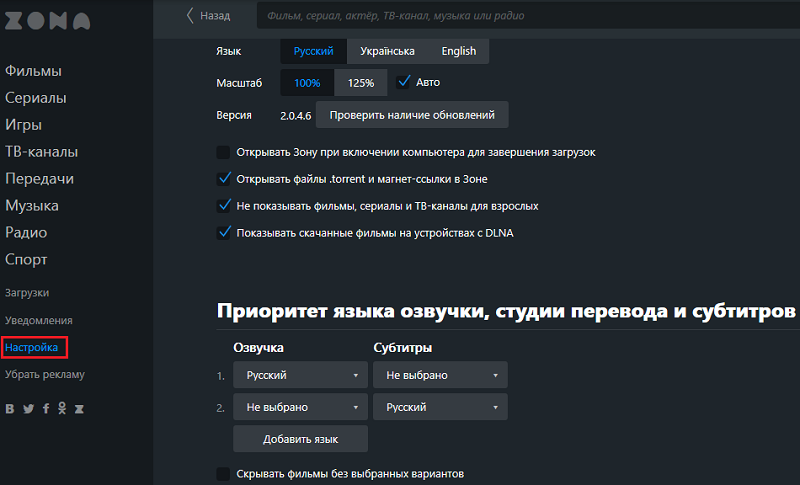Go to Загрузки in sidebar
Viewport: 800px width, 485px height.
point(27,293)
